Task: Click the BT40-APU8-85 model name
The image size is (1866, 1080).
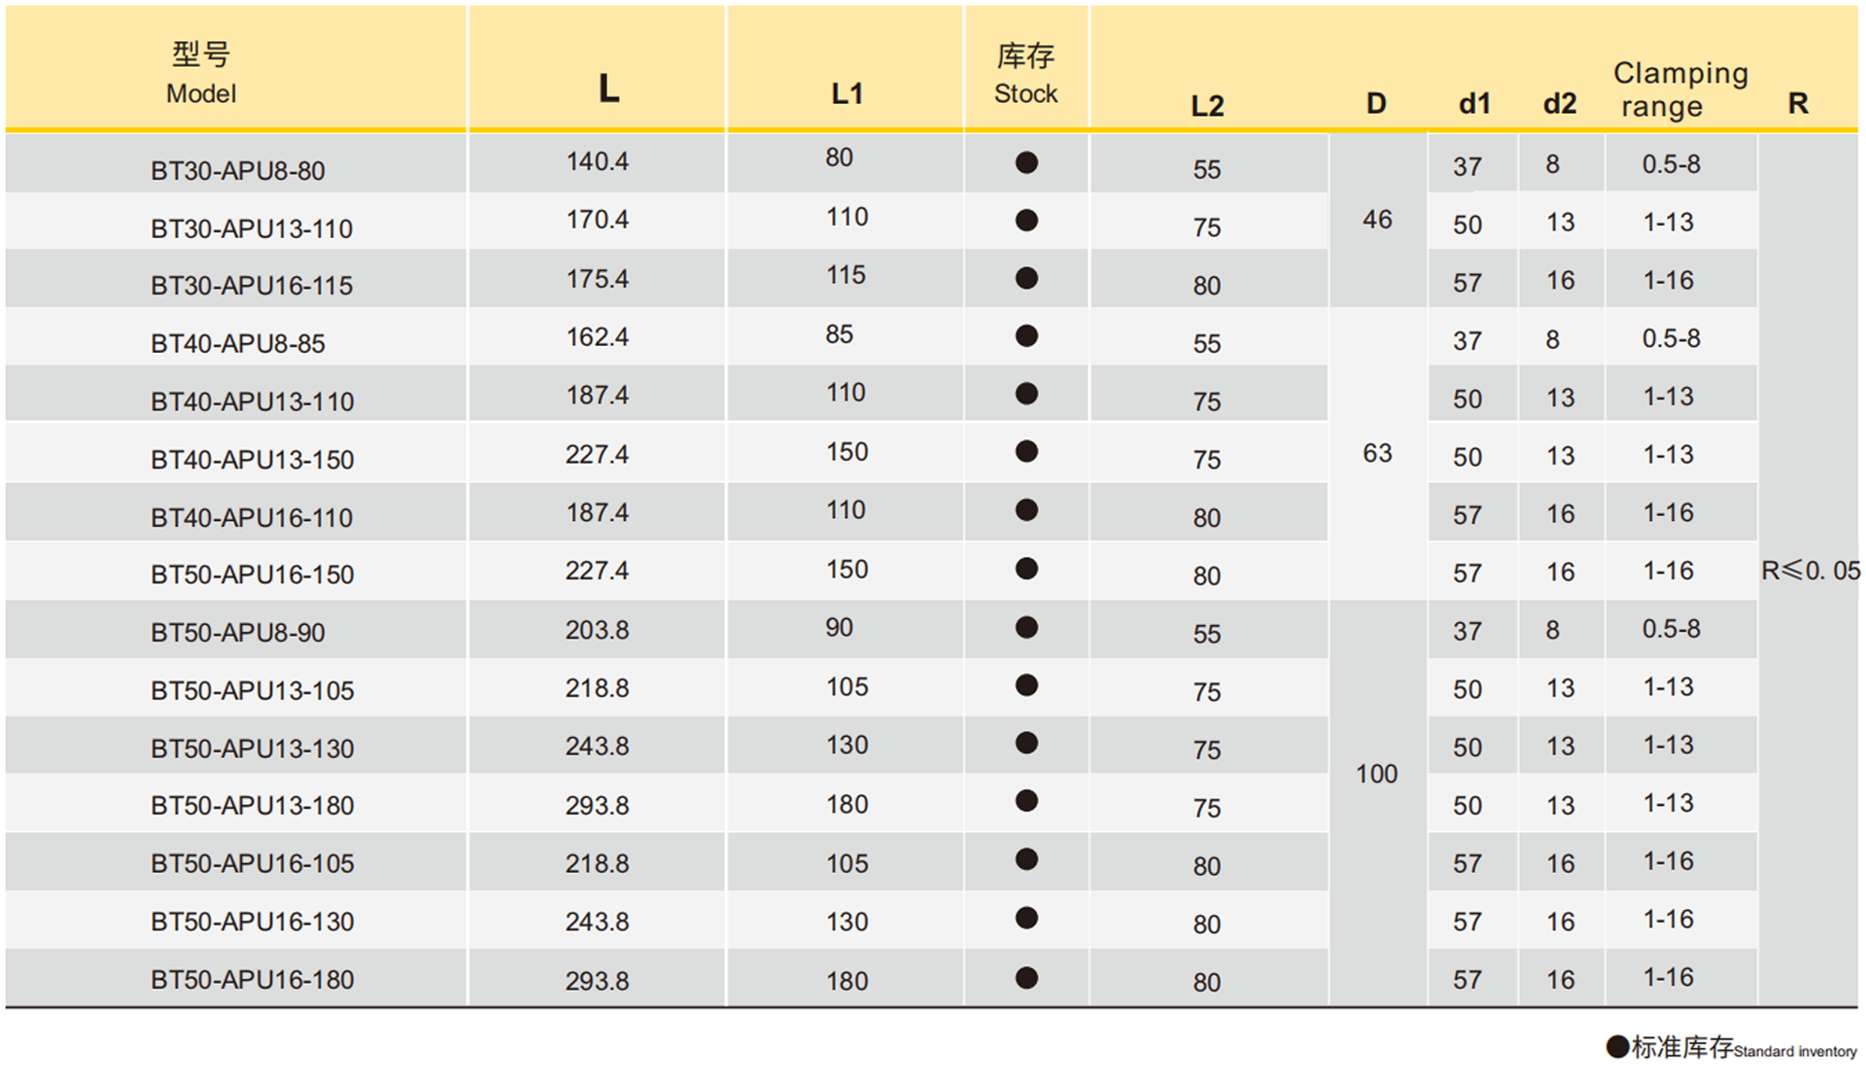Action: click(238, 344)
